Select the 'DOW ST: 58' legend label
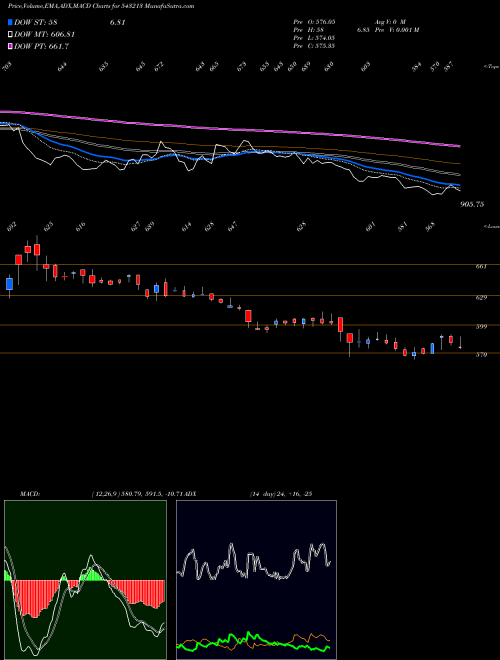 [36, 23]
